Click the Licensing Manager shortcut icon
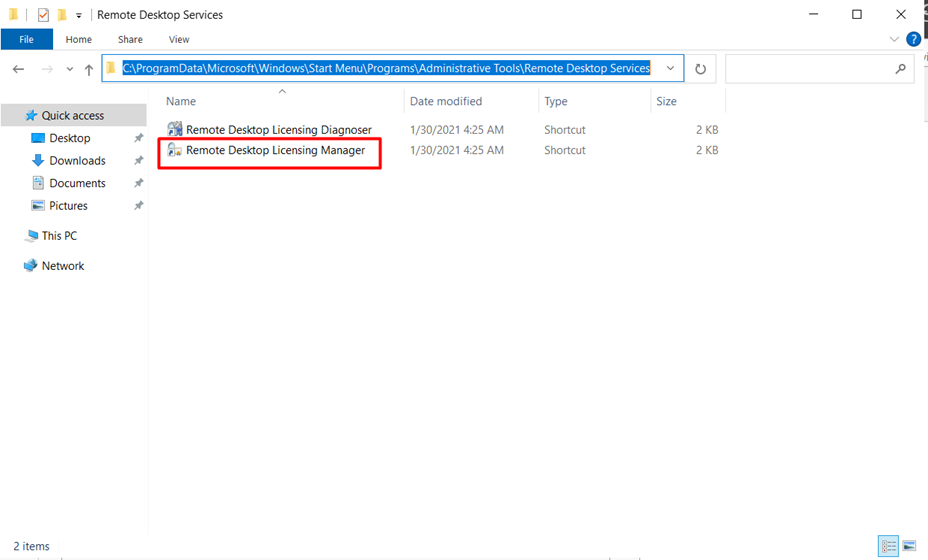The width and height of the screenshot is (928, 560). pyautogui.click(x=175, y=150)
